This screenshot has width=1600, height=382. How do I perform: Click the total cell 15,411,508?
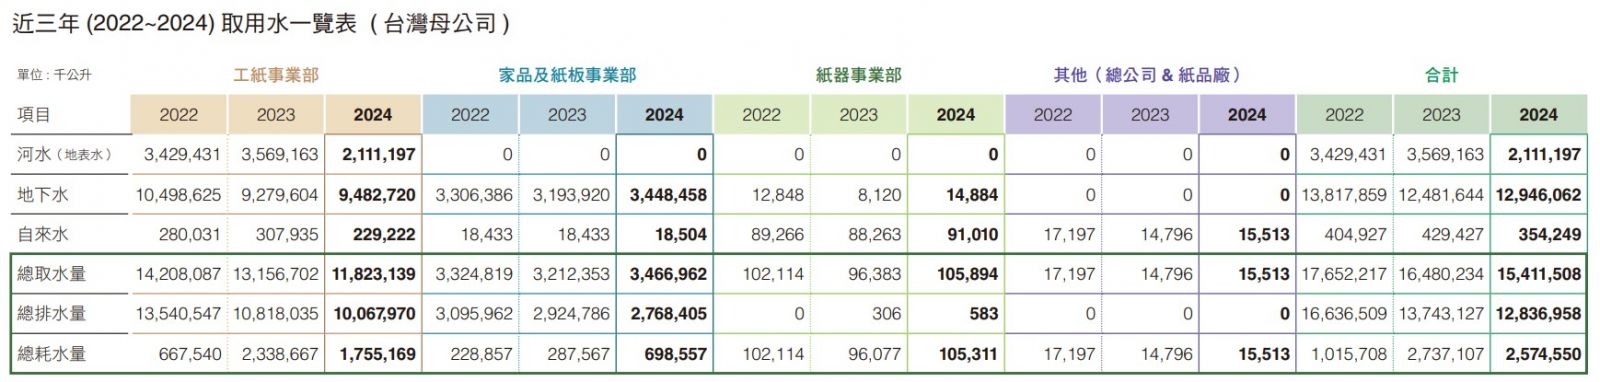tap(1538, 274)
